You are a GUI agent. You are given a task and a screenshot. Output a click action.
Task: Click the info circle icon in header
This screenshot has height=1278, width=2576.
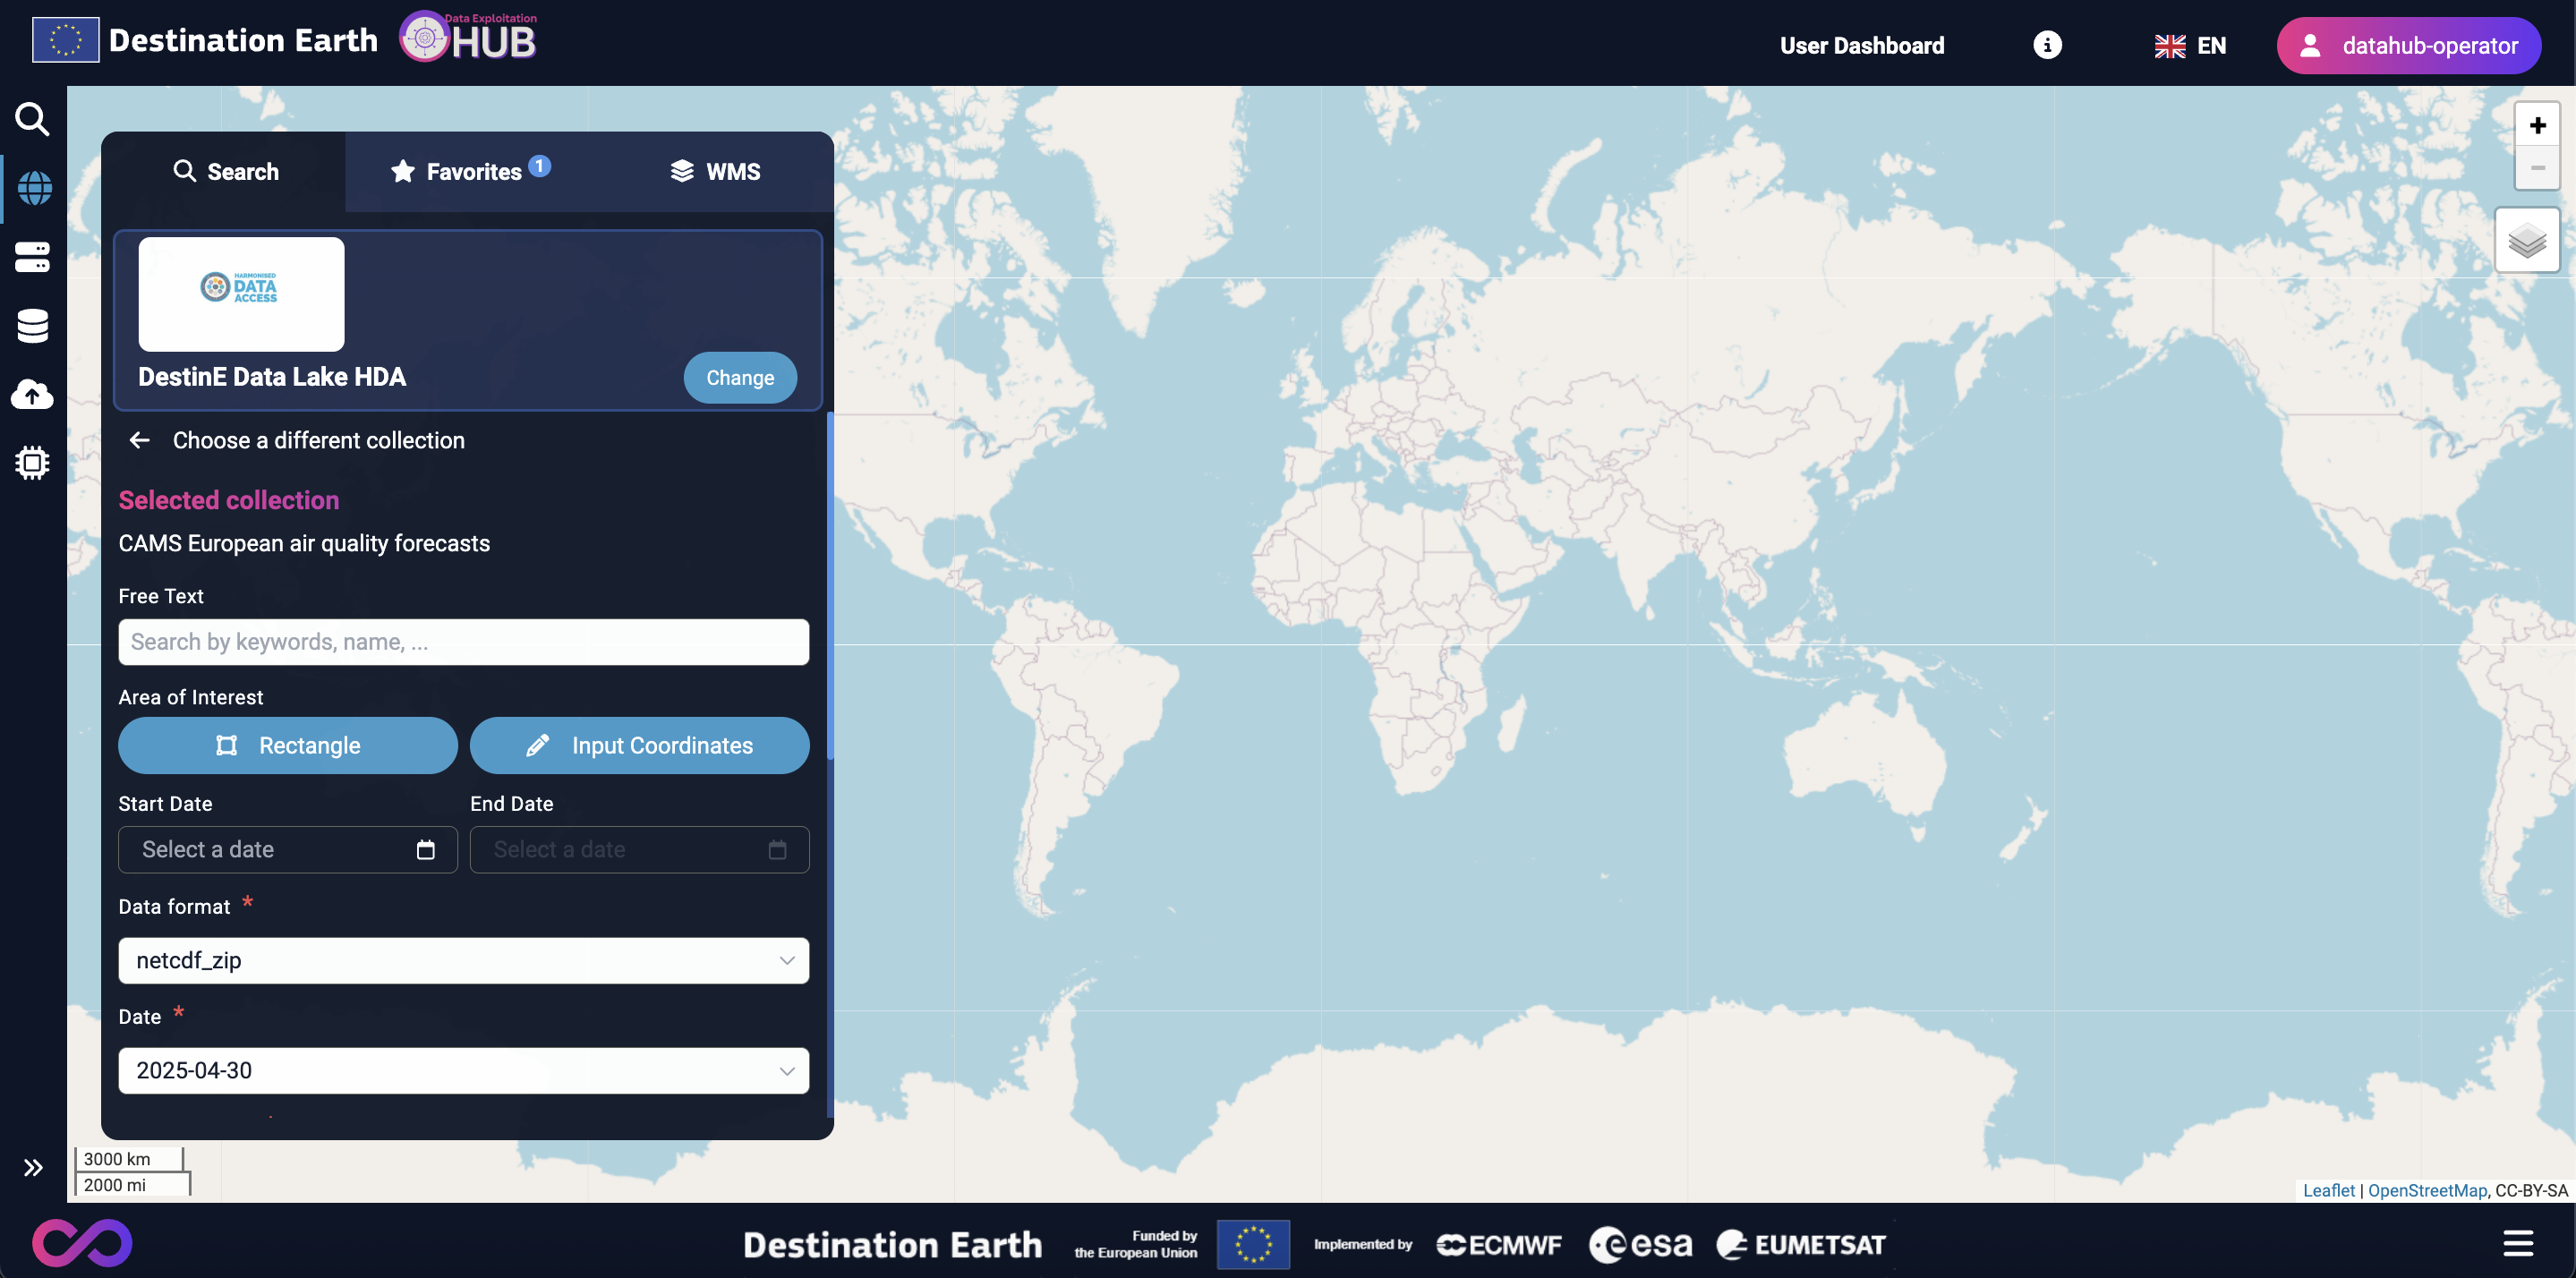tap(2047, 45)
